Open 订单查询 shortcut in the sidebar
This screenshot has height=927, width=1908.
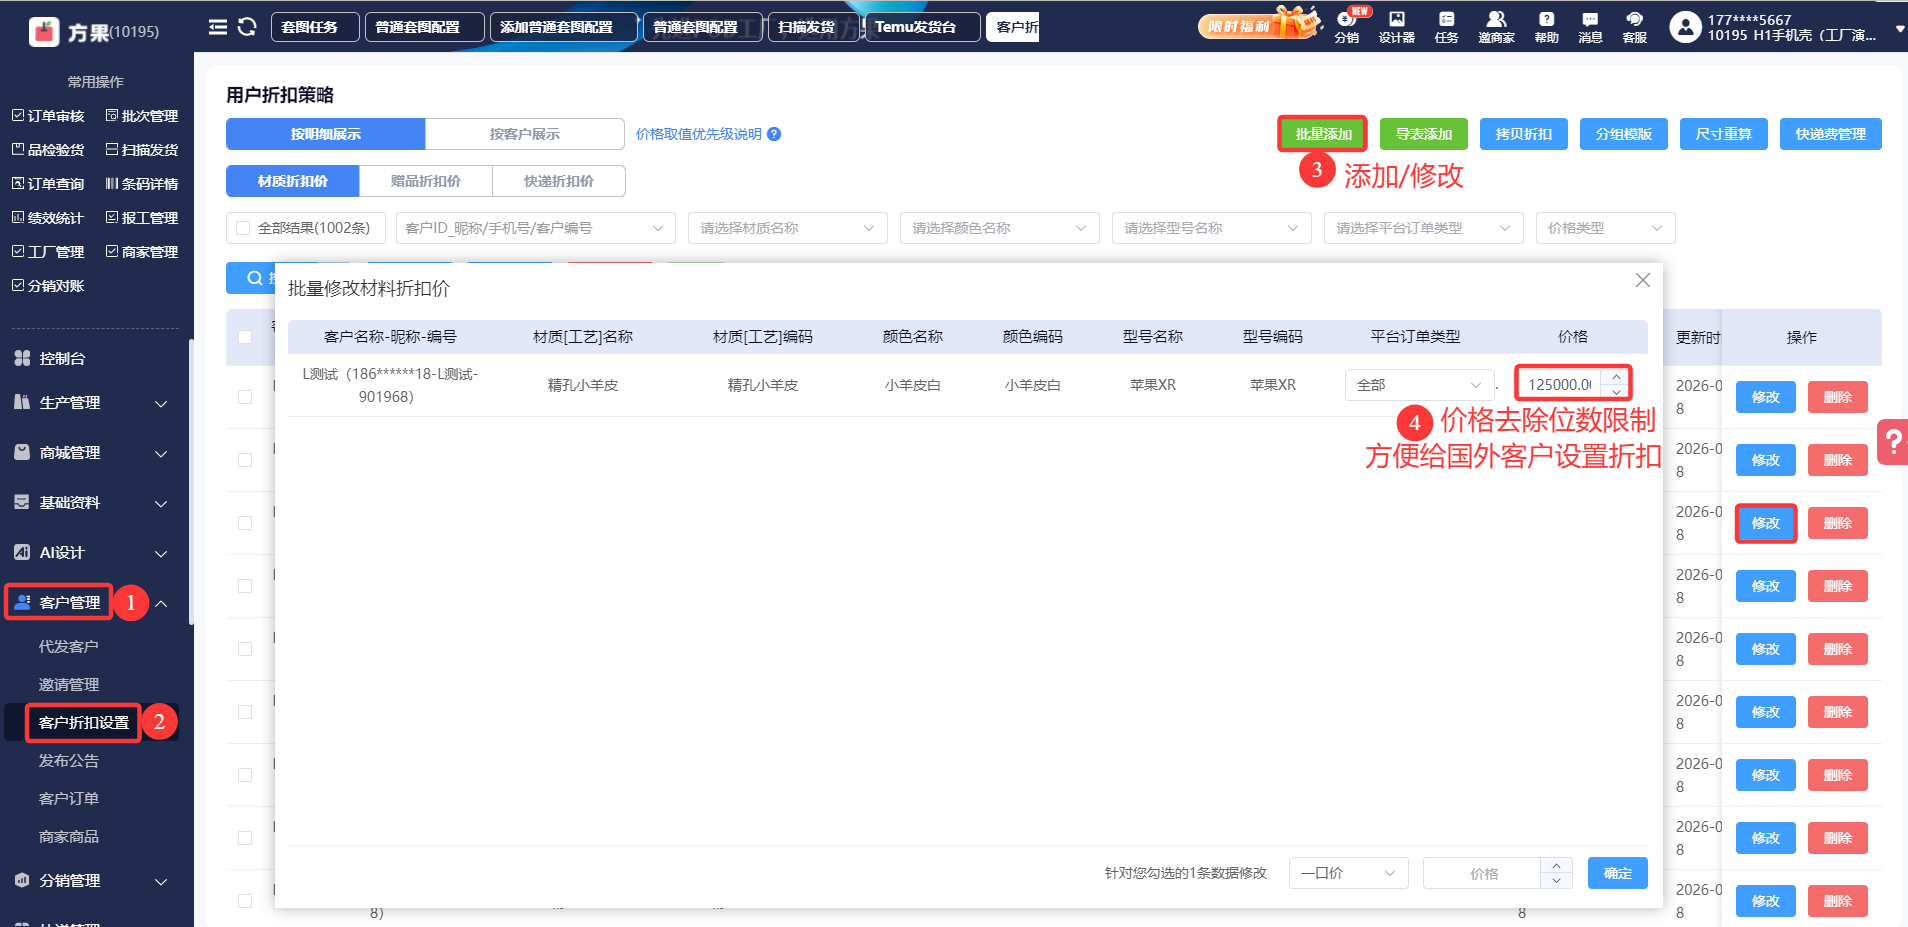click(x=48, y=184)
